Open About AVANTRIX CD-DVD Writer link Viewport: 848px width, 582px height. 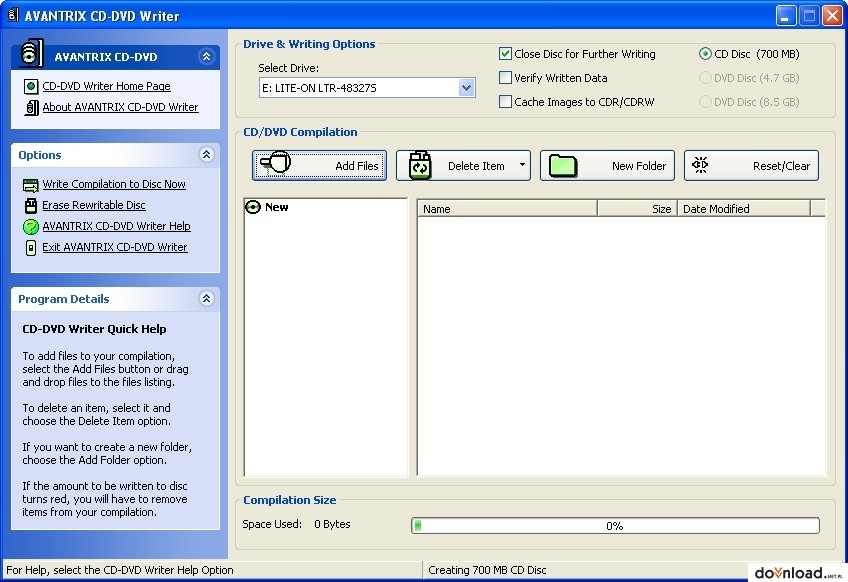[121, 107]
